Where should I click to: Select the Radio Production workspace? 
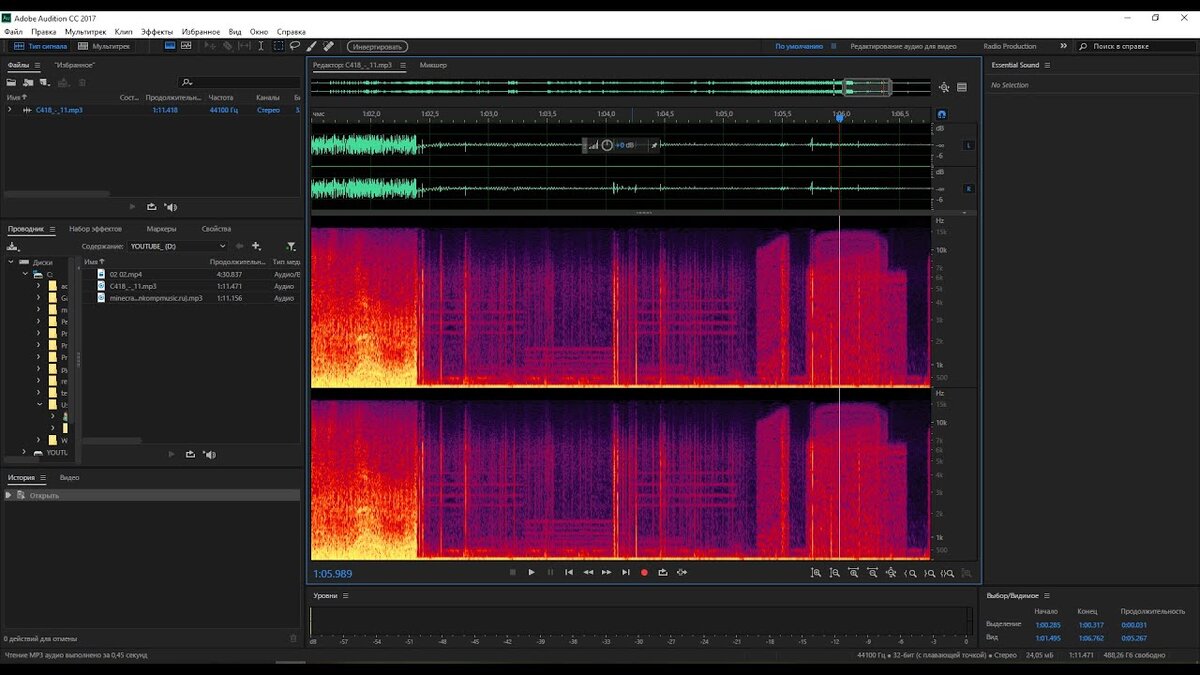click(x=1009, y=46)
